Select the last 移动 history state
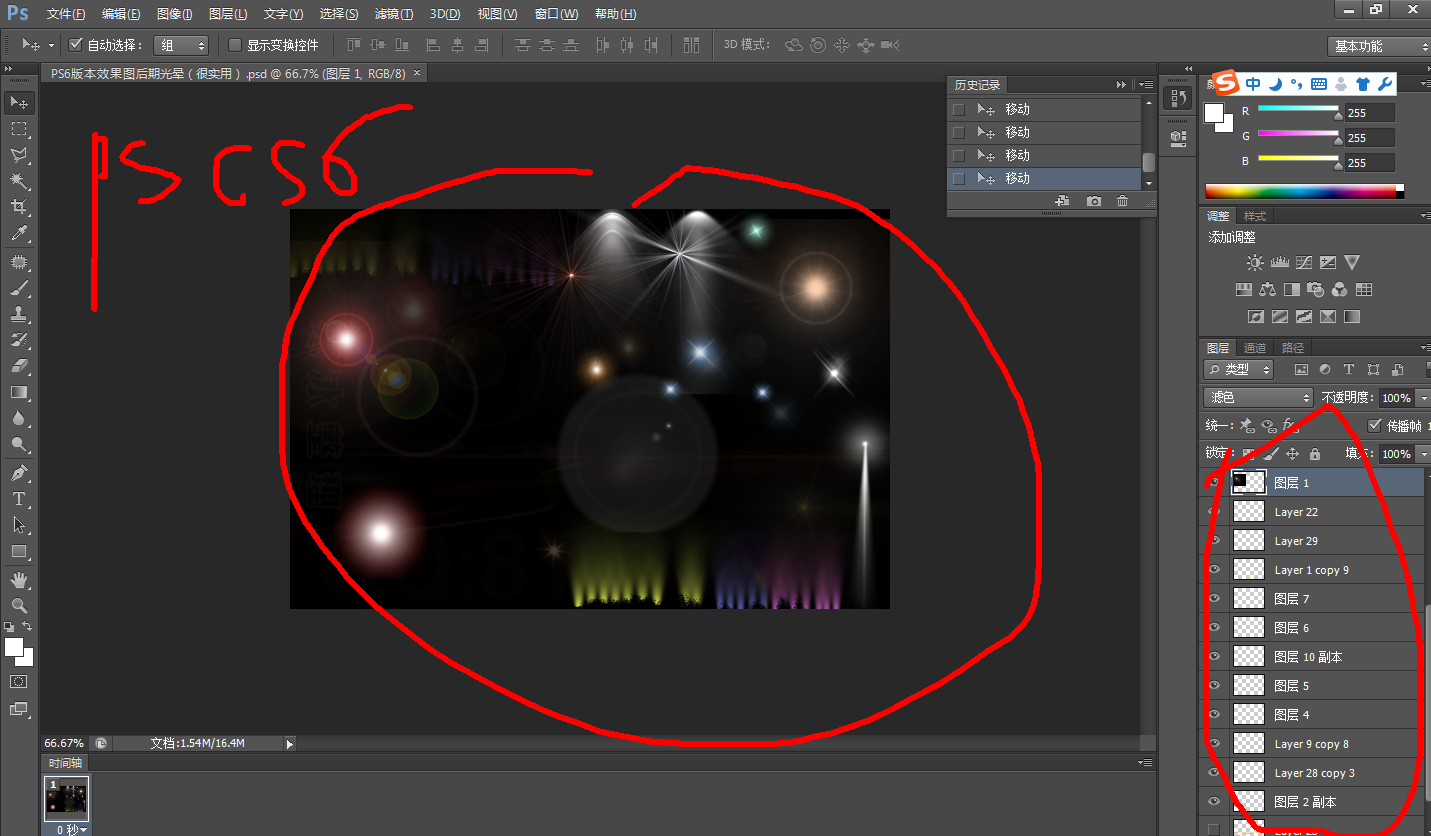This screenshot has height=836, width=1431. [1044, 178]
